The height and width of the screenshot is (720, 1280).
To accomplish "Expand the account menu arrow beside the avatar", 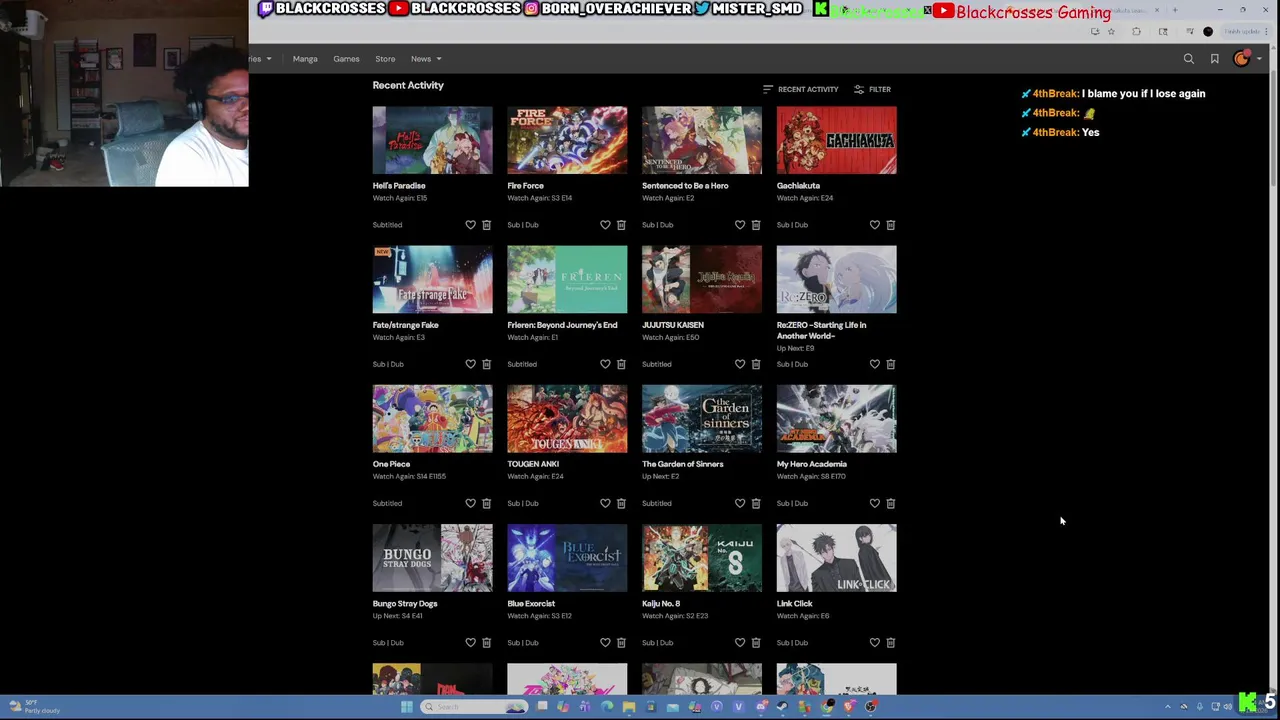I will point(1259,59).
